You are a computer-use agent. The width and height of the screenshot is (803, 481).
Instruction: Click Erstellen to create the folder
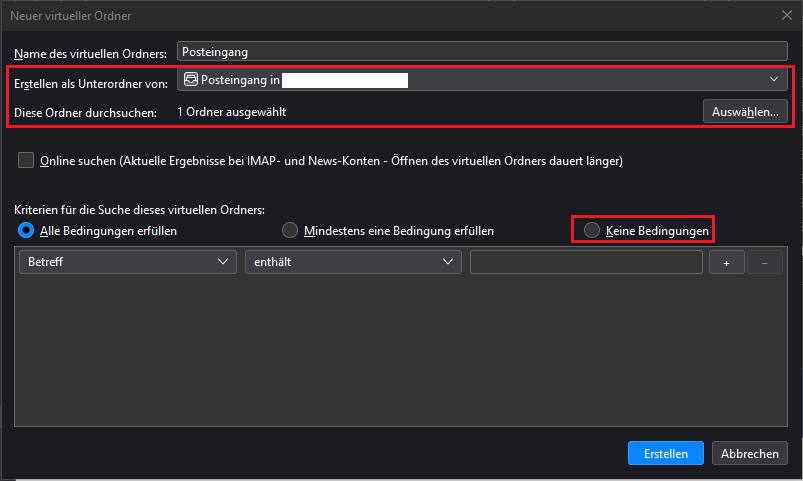[666, 453]
